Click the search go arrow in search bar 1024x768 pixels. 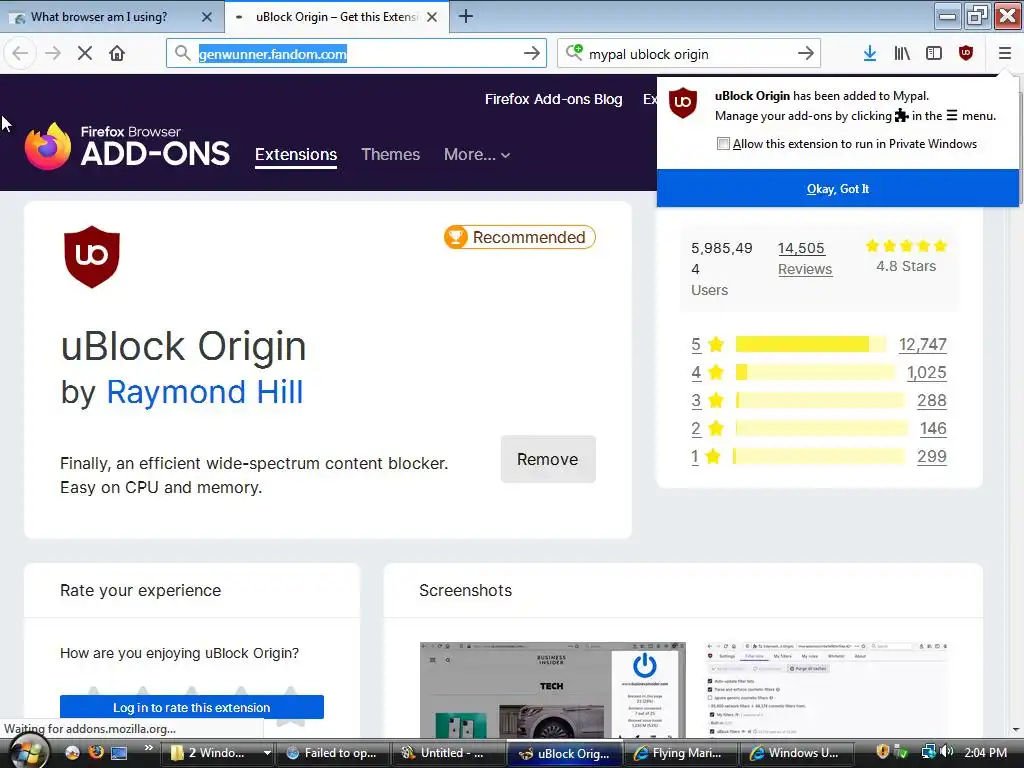click(806, 54)
